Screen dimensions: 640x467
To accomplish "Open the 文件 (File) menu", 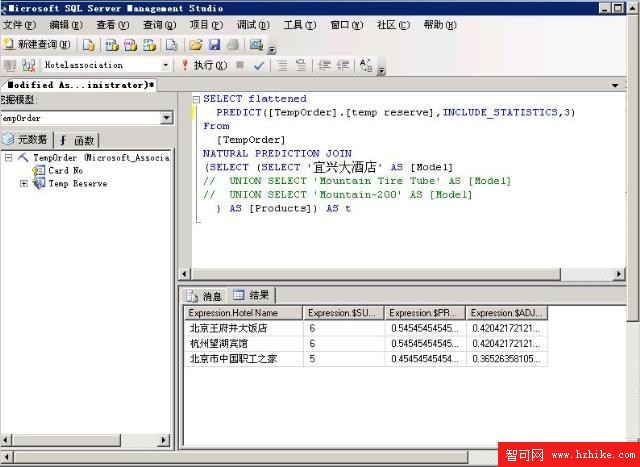I will pyautogui.click(x=19, y=25).
